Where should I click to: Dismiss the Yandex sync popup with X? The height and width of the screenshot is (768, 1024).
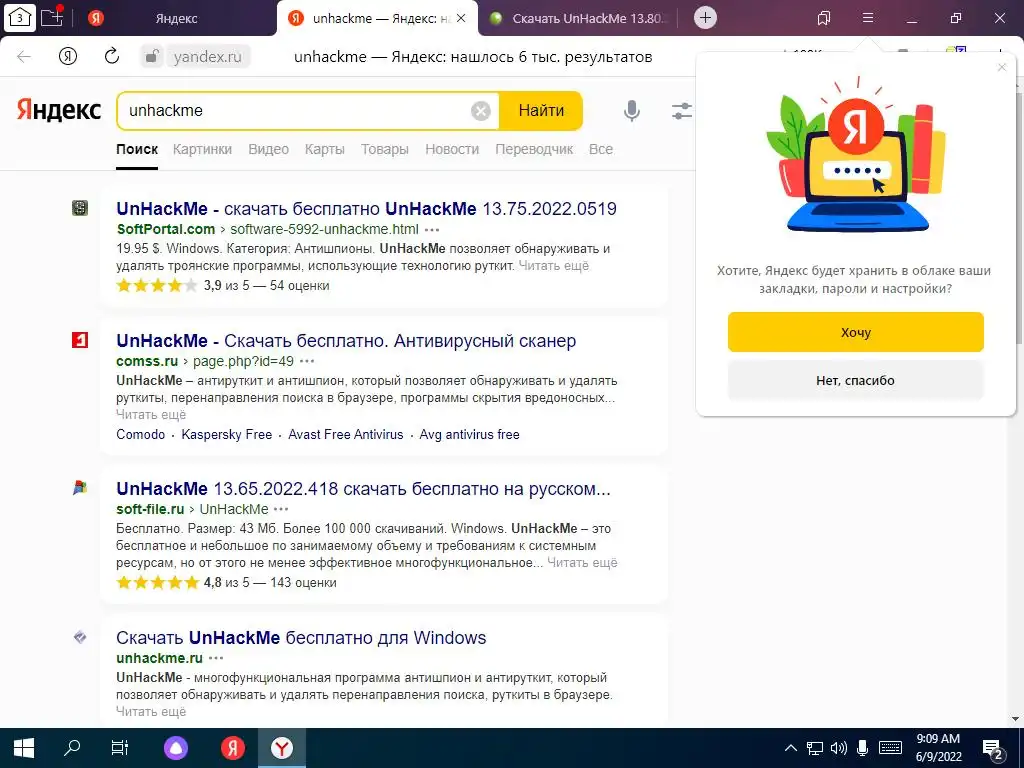1002,67
